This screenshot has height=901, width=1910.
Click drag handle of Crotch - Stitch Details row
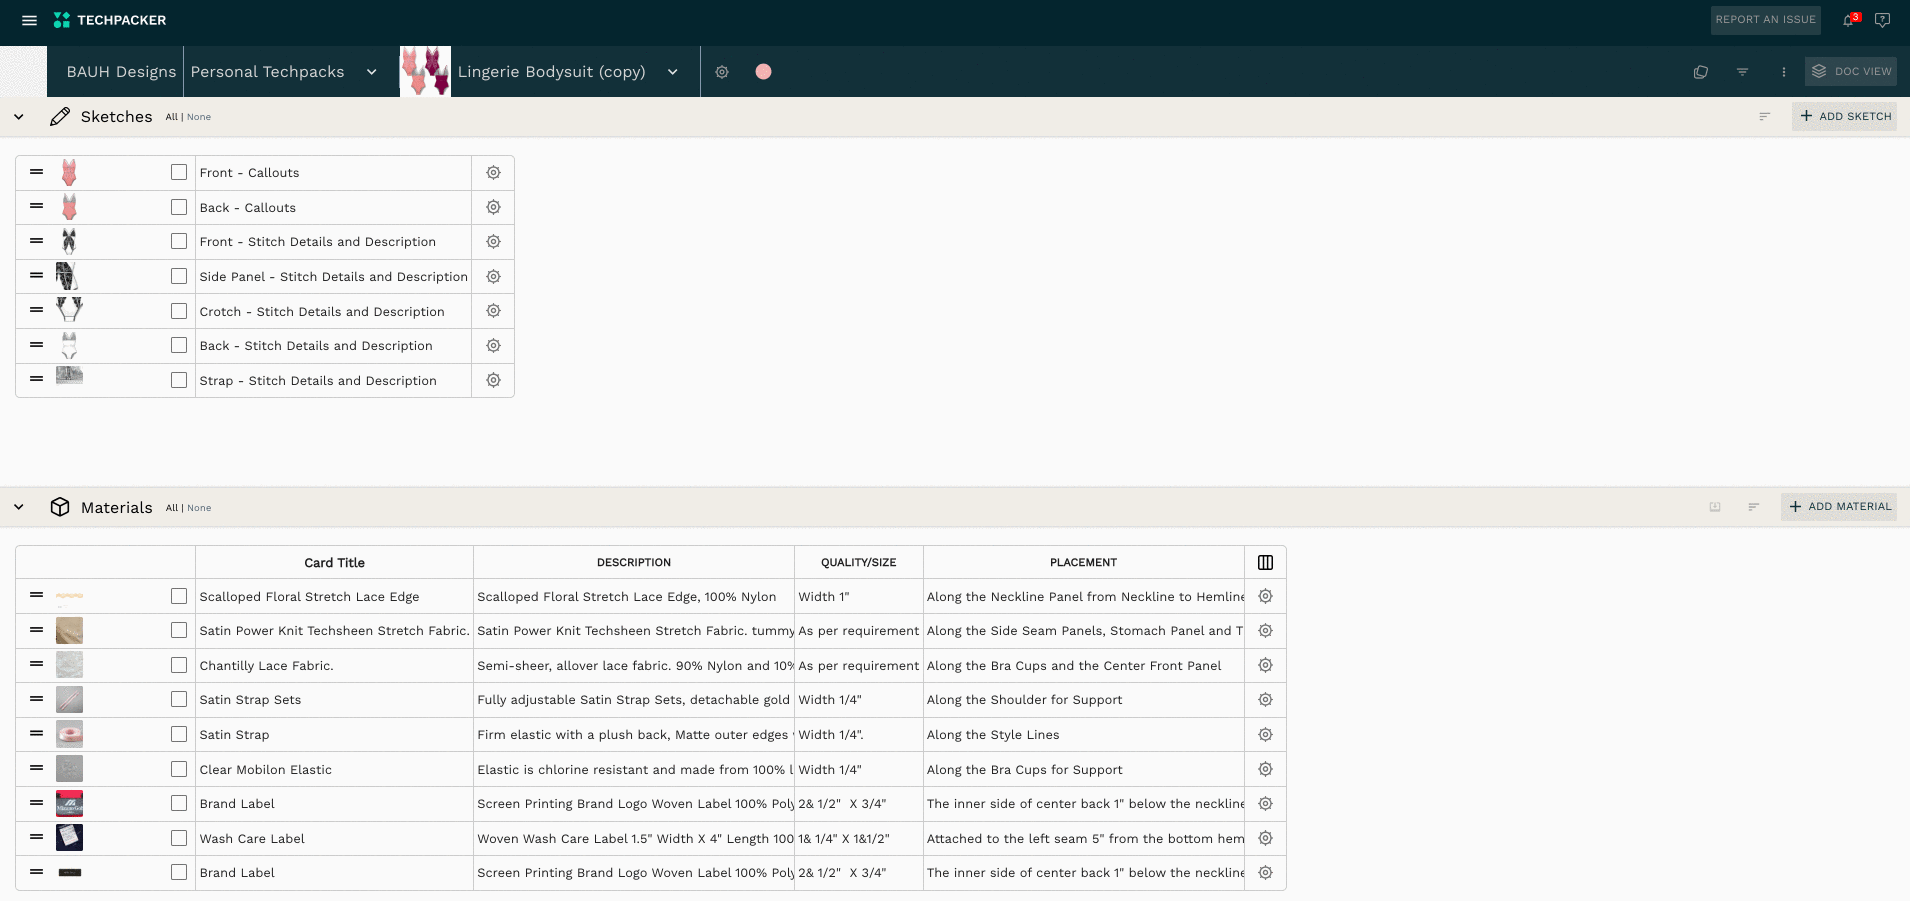(x=36, y=310)
